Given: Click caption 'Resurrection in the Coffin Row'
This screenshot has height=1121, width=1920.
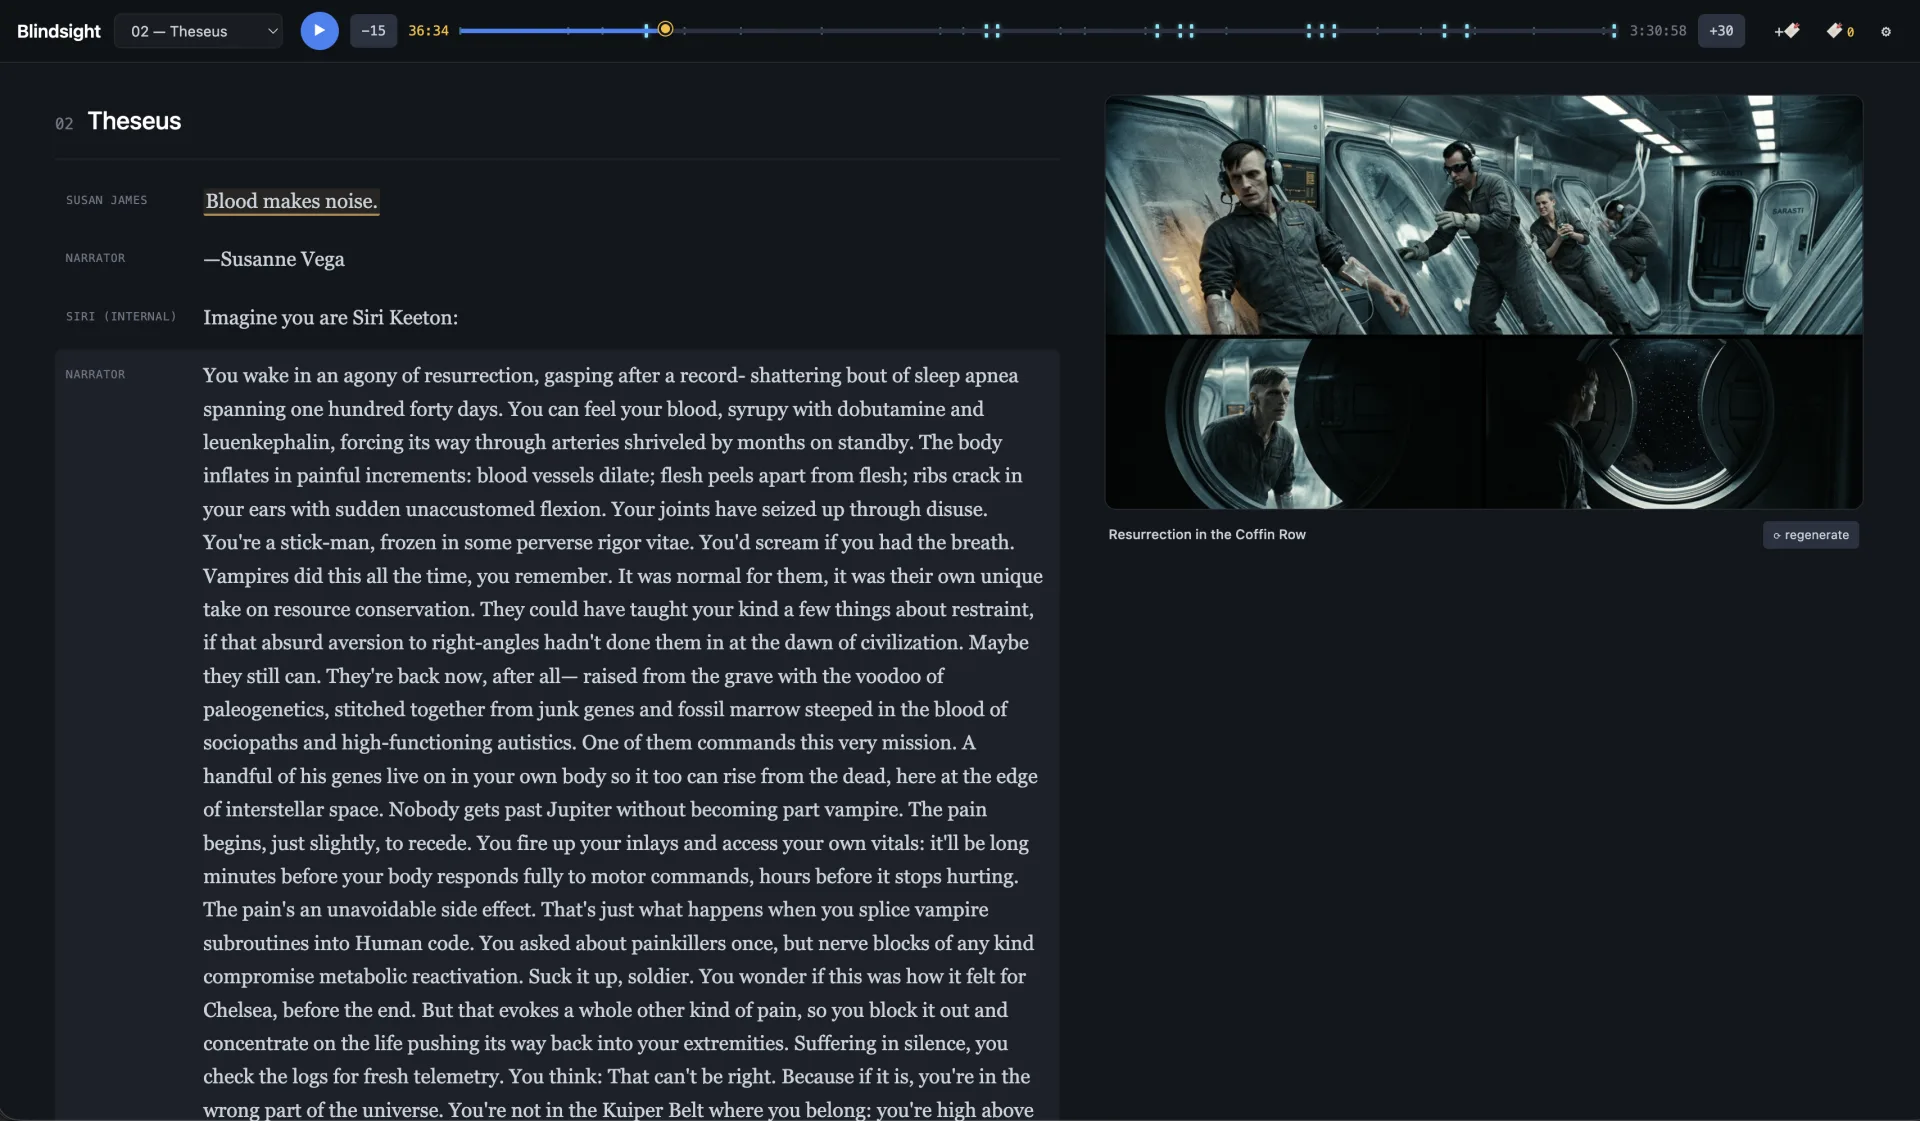Looking at the screenshot, I should (1207, 535).
